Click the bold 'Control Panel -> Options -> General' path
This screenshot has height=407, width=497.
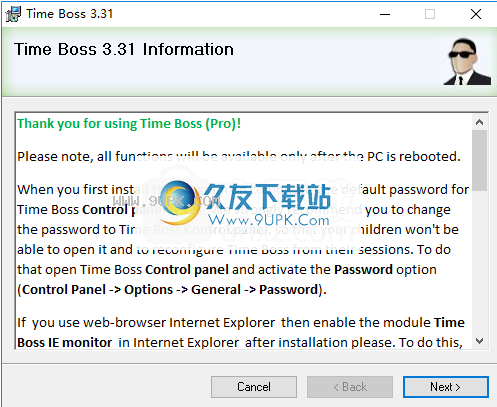point(131,290)
